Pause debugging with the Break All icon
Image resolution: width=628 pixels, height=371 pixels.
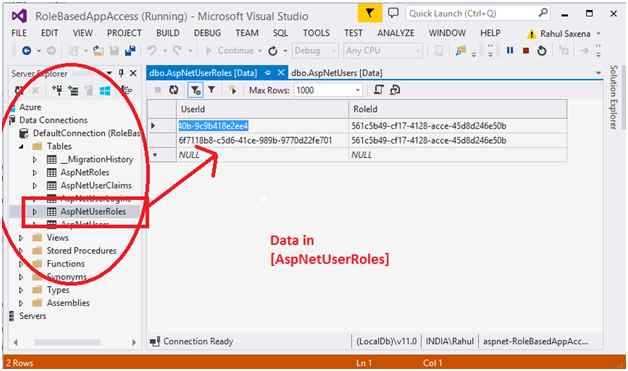pos(510,50)
